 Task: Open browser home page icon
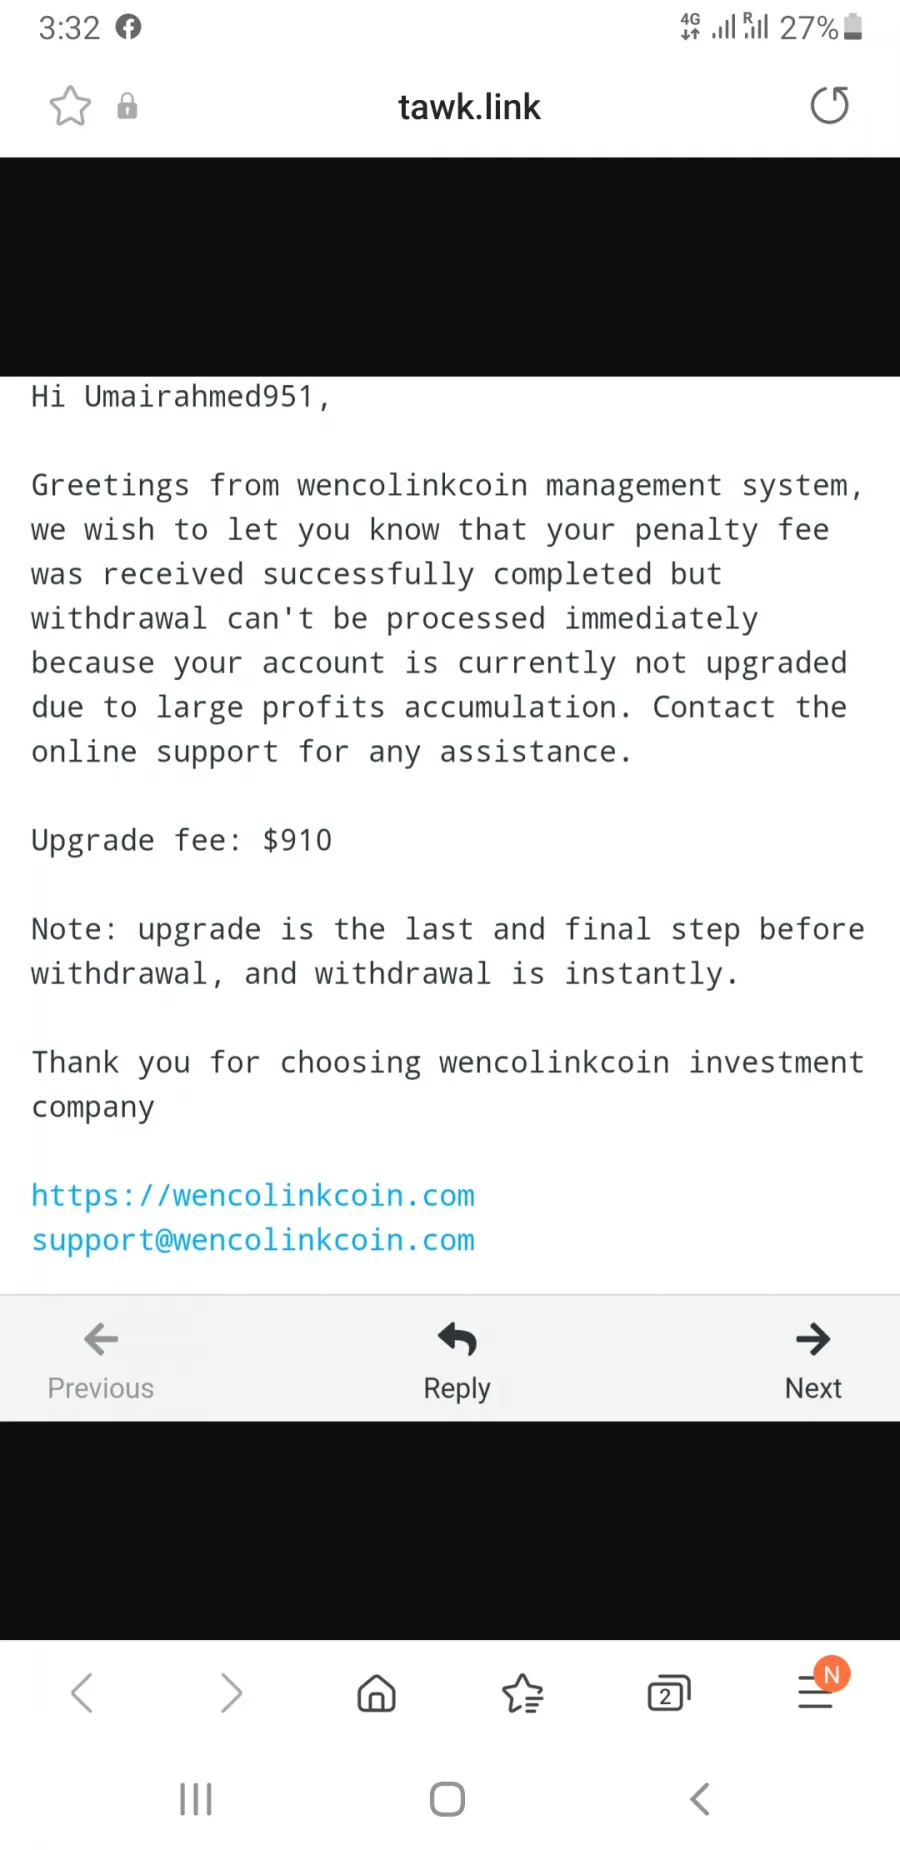[377, 1693]
